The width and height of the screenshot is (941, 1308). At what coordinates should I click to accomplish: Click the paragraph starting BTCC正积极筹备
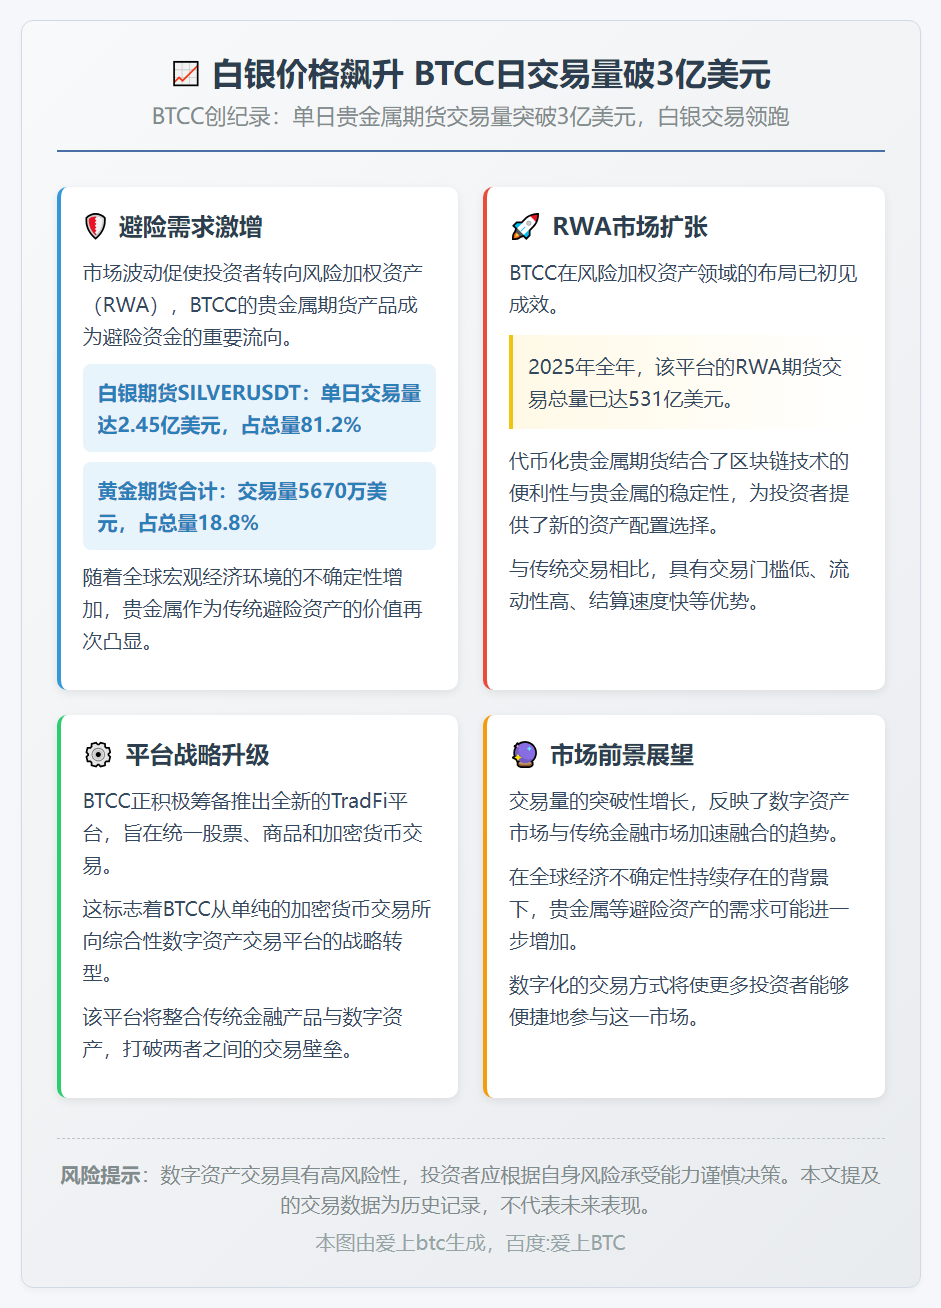[253, 833]
